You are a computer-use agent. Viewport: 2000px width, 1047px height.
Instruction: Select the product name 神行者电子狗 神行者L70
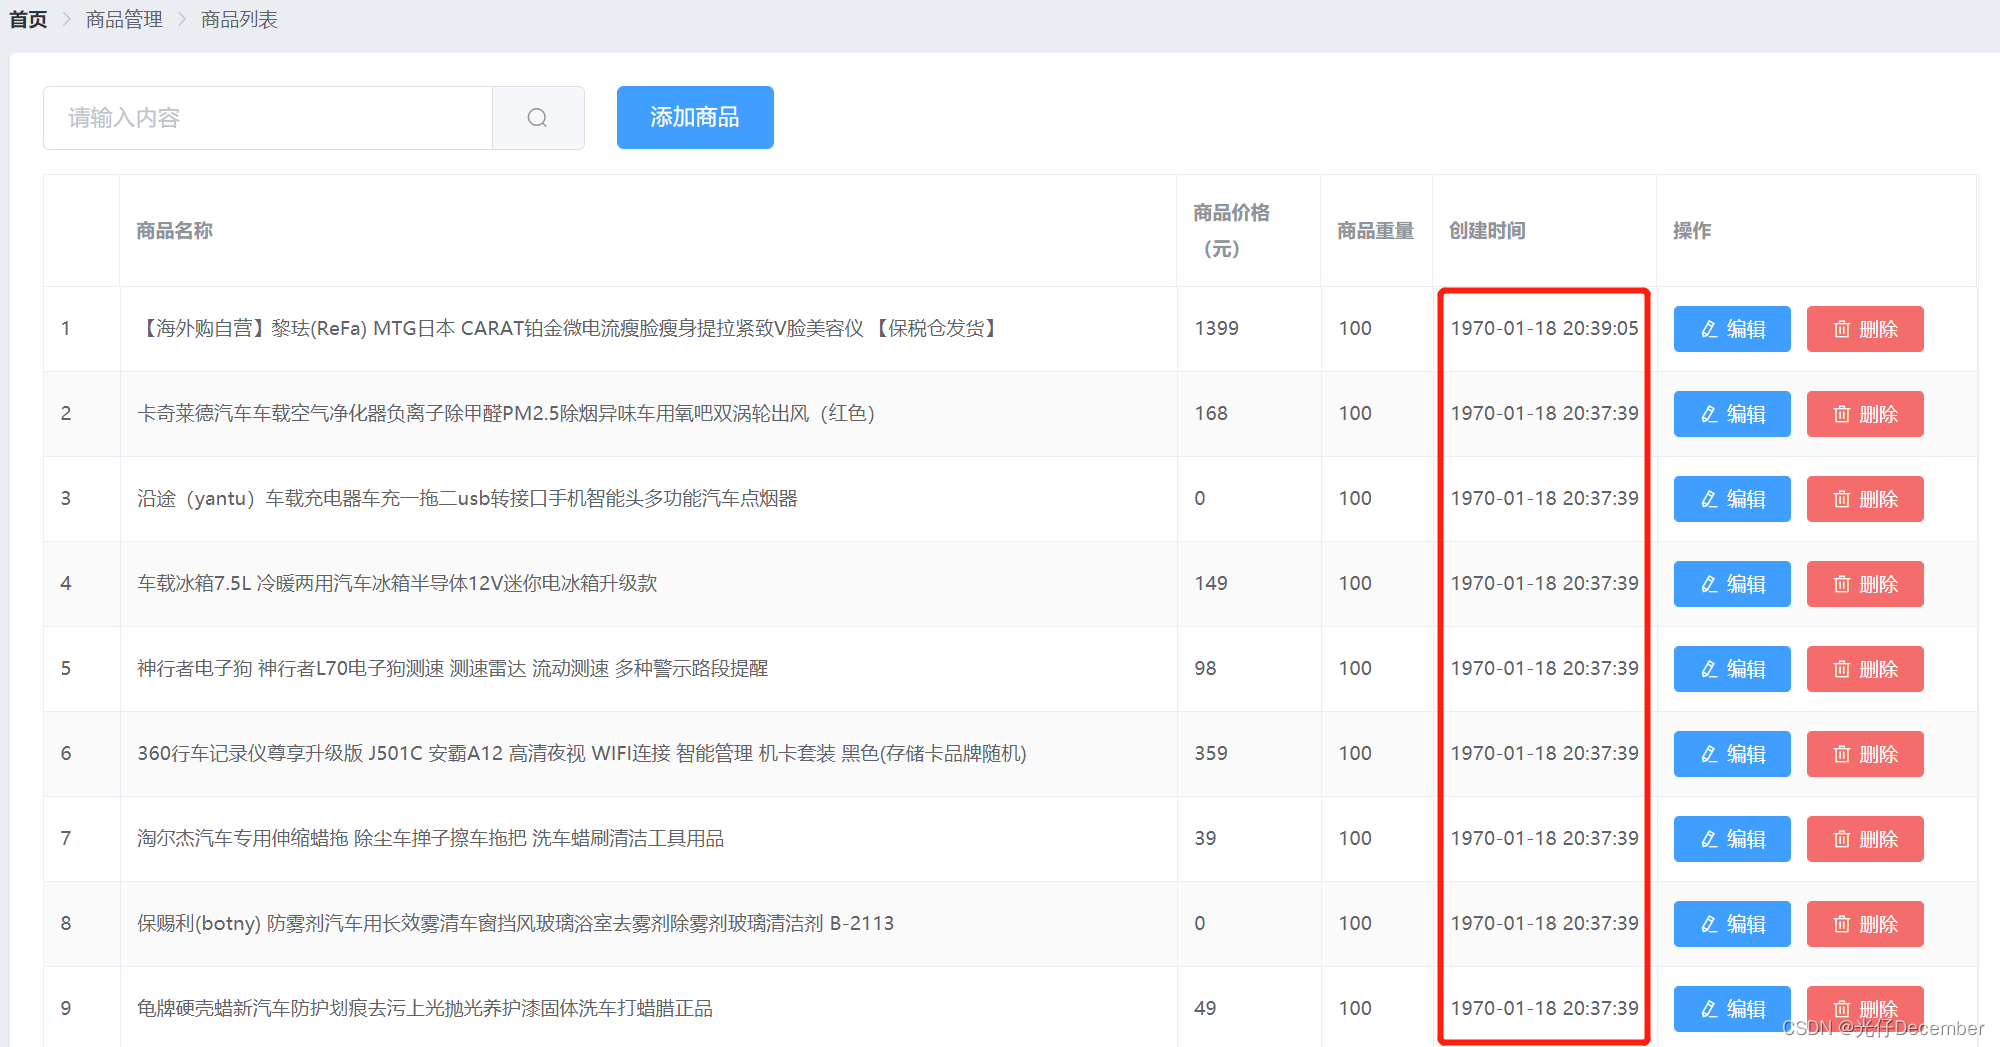(453, 668)
